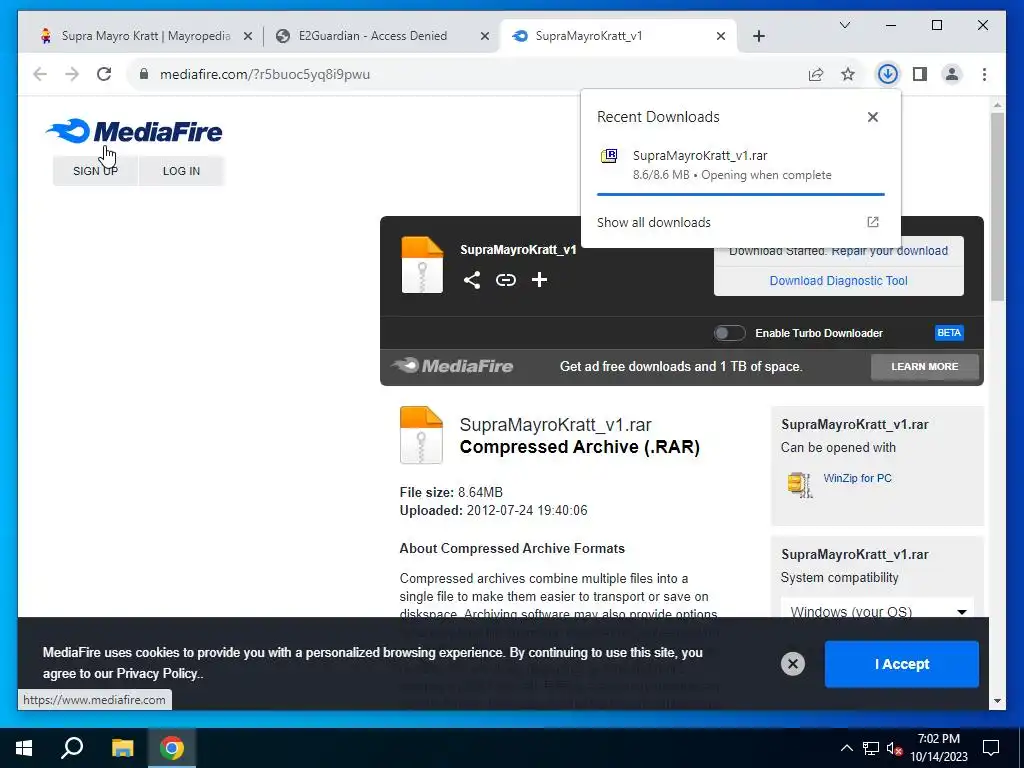Click the download progress bar
The width and height of the screenshot is (1024, 768).
click(741, 194)
